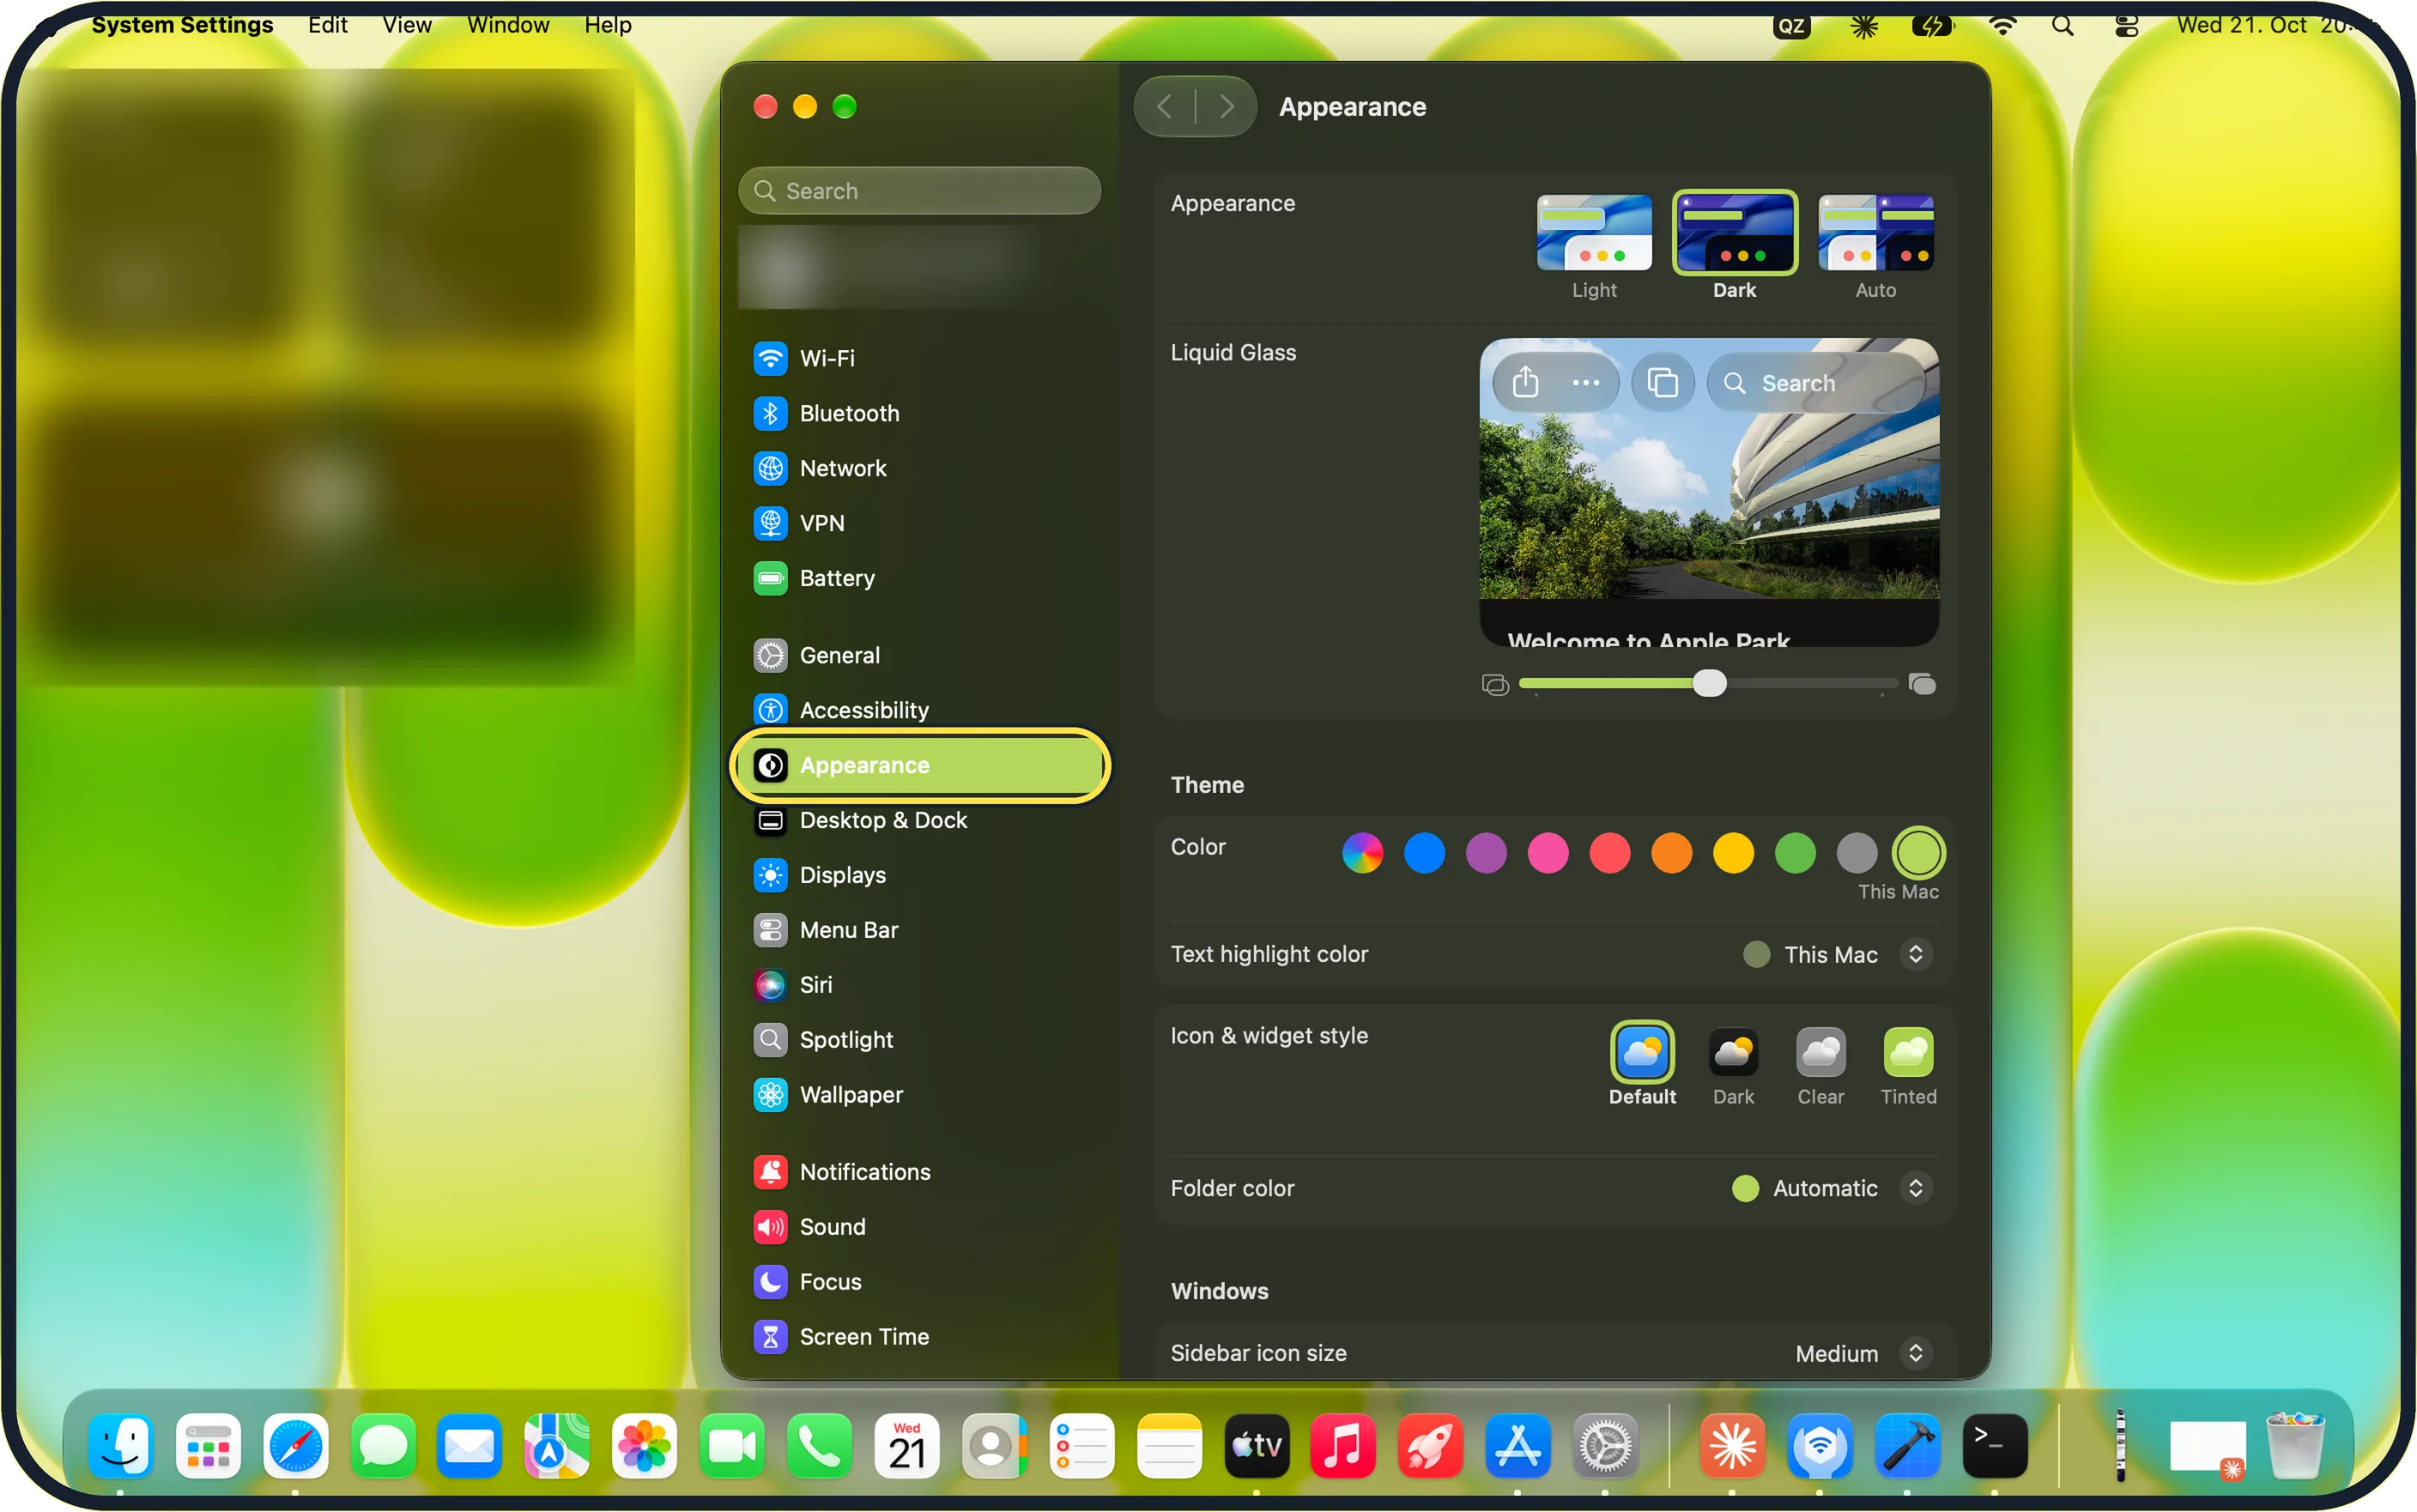Go back with the back arrow

coord(1165,106)
